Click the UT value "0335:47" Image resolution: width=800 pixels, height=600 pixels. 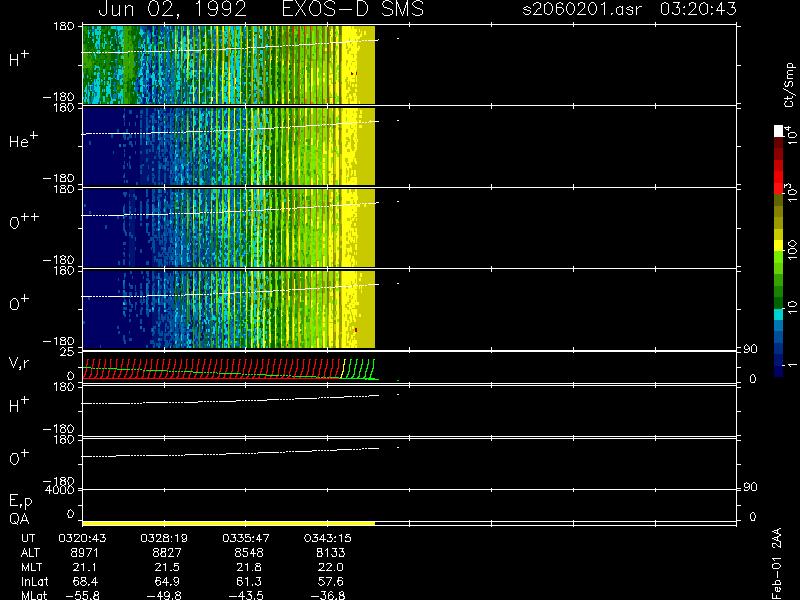pyautogui.click(x=245, y=538)
